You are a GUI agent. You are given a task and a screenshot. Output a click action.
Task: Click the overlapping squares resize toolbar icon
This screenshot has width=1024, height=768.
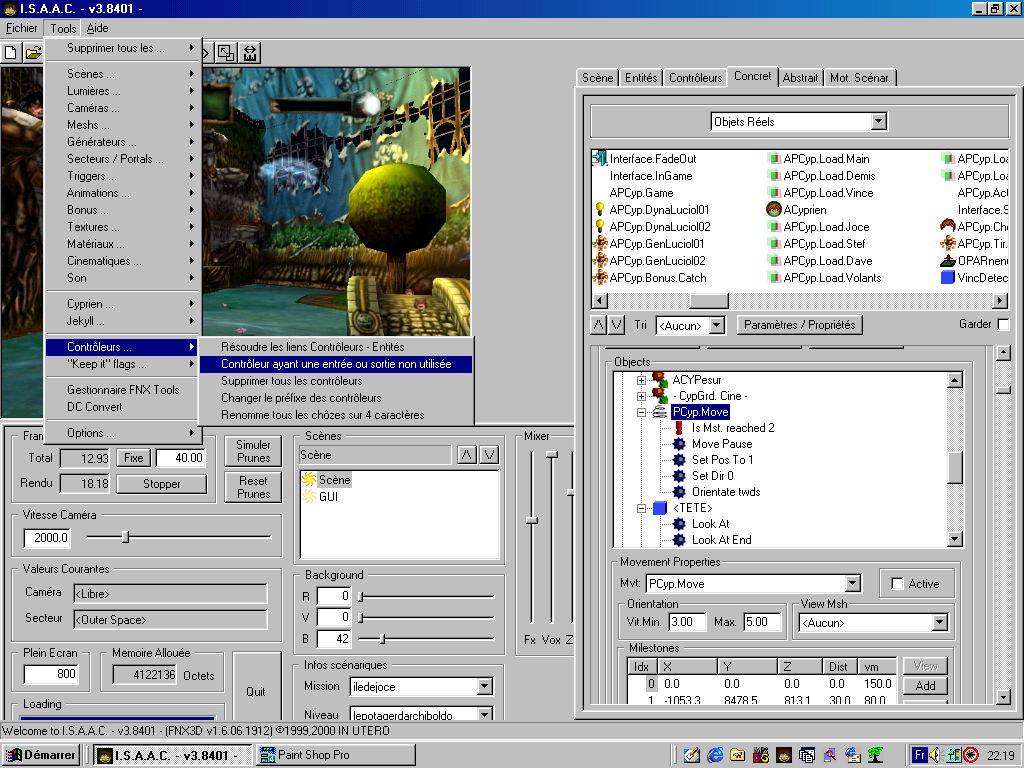point(227,52)
